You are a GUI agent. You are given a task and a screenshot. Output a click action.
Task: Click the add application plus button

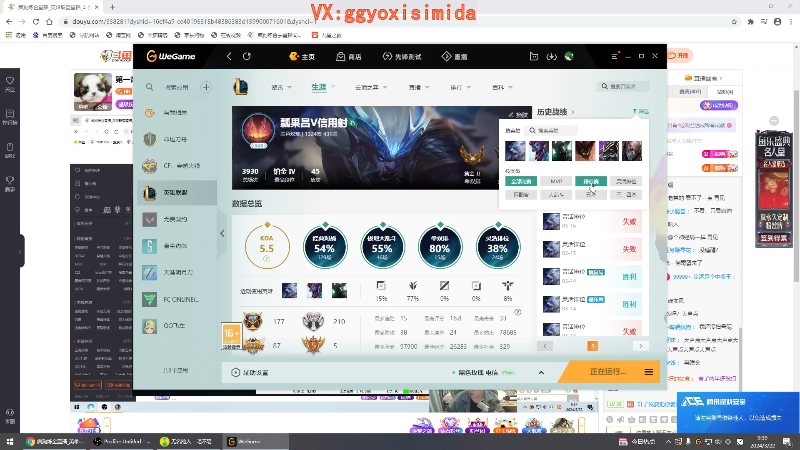pos(206,87)
